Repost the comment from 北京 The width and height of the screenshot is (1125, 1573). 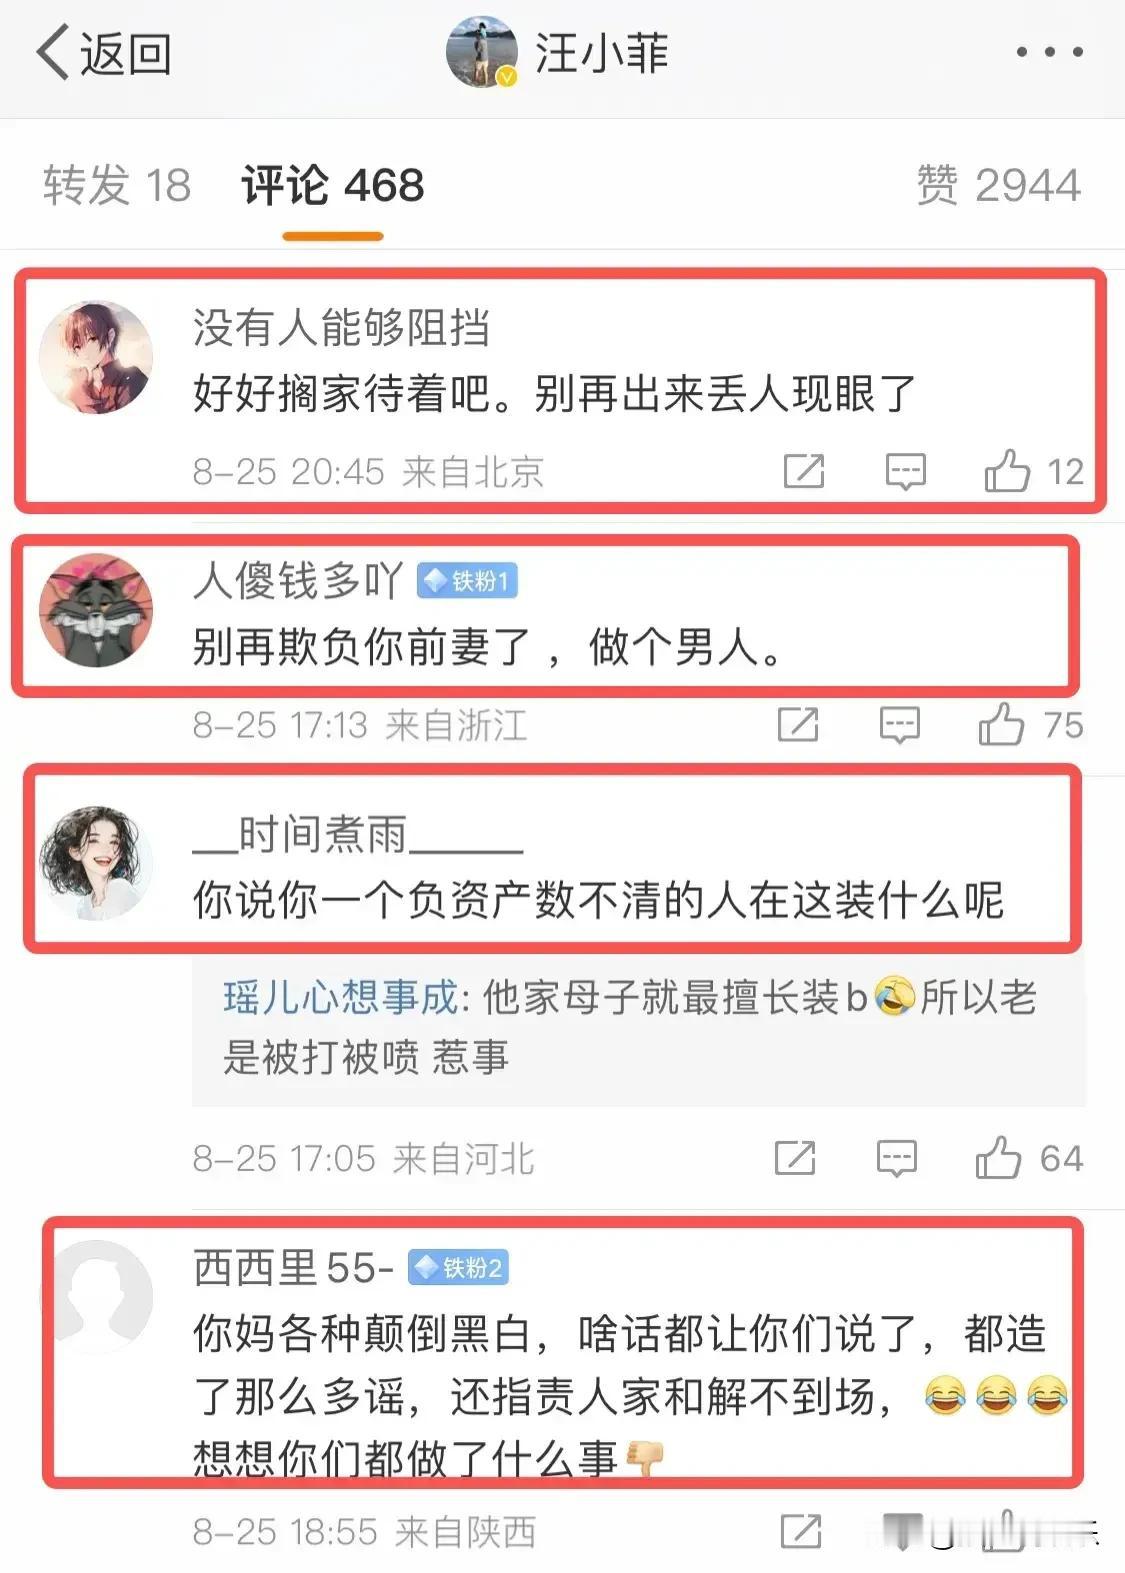click(x=804, y=471)
